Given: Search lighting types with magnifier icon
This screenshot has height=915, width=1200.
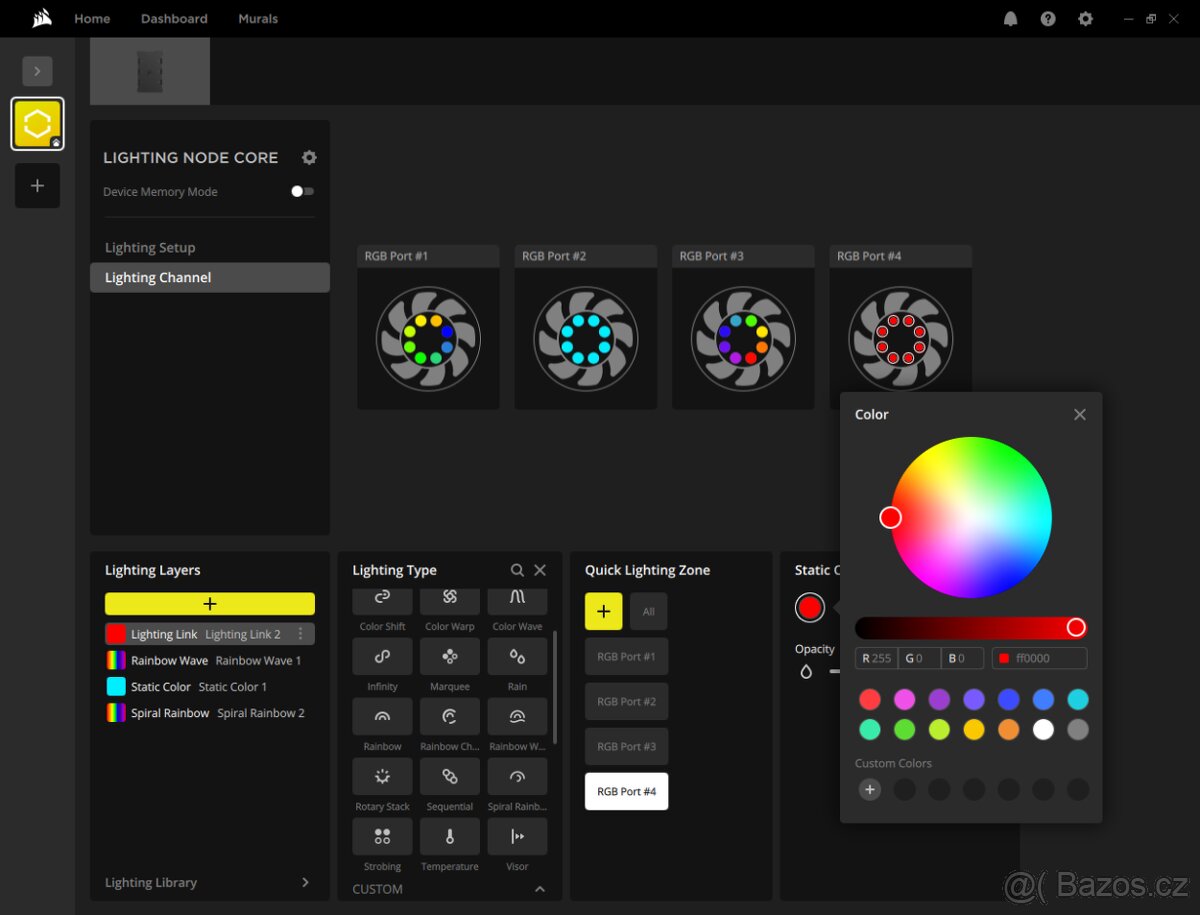Looking at the screenshot, I should pyautogui.click(x=517, y=570).
